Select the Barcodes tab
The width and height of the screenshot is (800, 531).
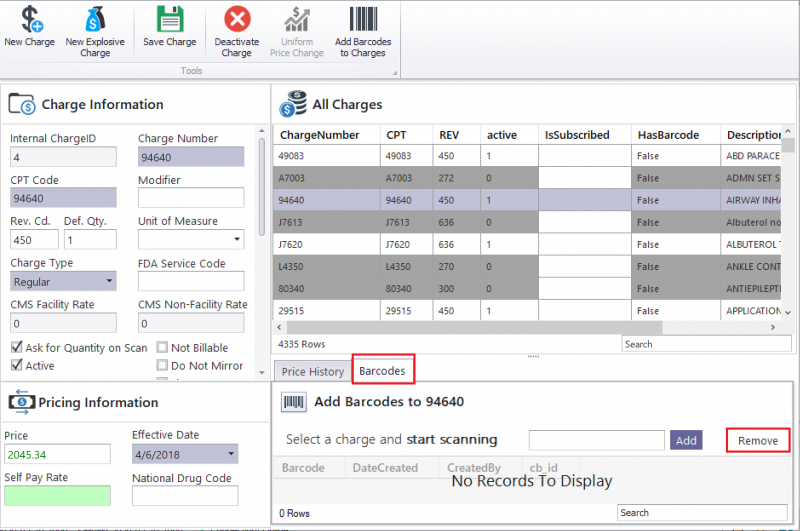click(383, 371)
